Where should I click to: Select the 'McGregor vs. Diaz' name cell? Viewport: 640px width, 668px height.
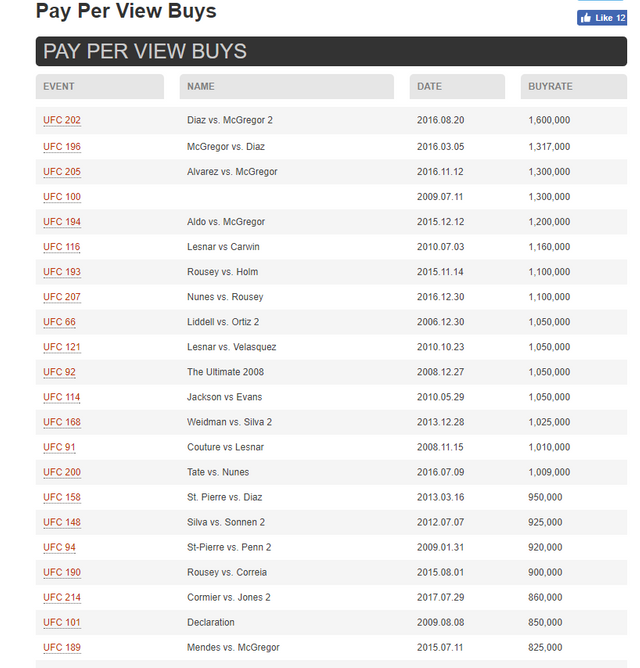point(226,147)
